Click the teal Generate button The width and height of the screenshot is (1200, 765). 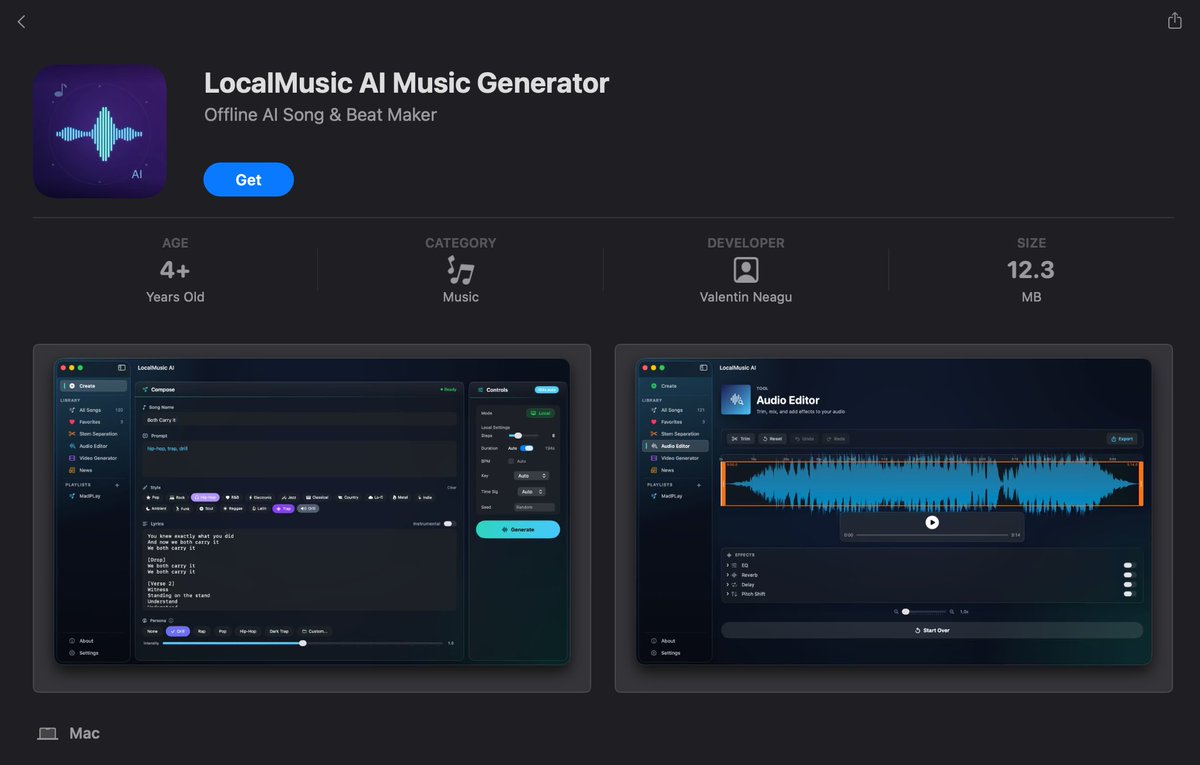(x=518, y=530)
